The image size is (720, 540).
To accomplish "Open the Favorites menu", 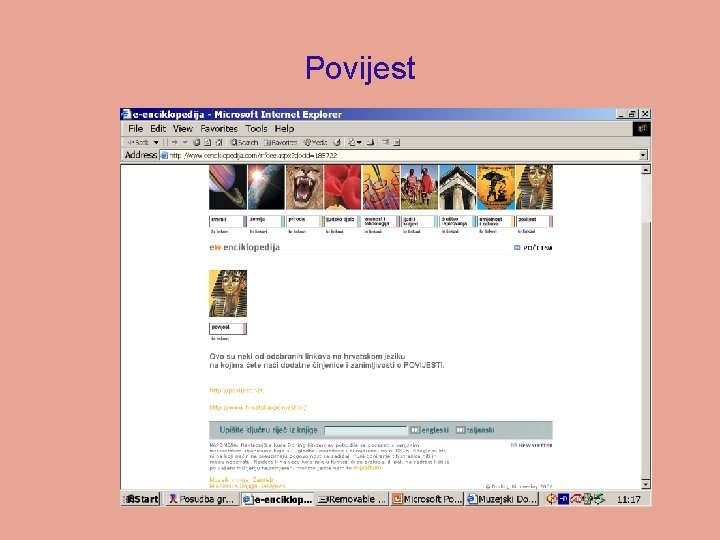I will click(219, 129).
